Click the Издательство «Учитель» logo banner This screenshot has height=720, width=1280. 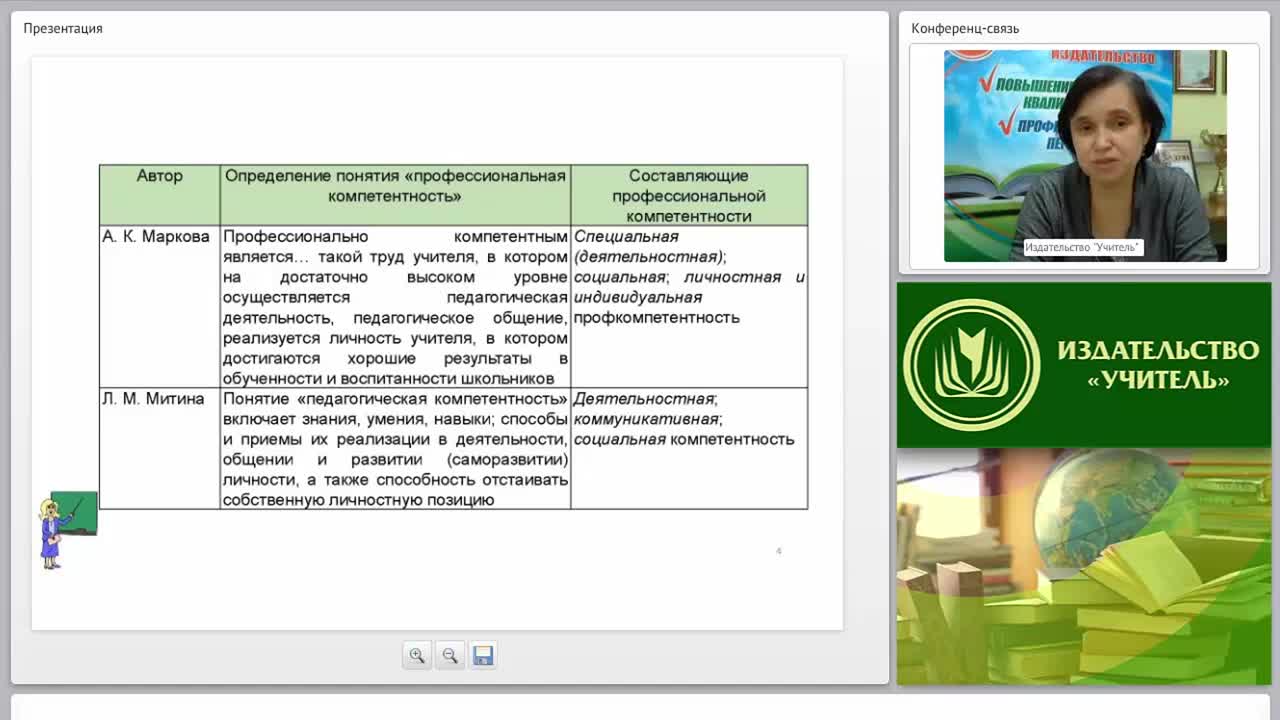pyautogui.click(x=1084, y=365)
